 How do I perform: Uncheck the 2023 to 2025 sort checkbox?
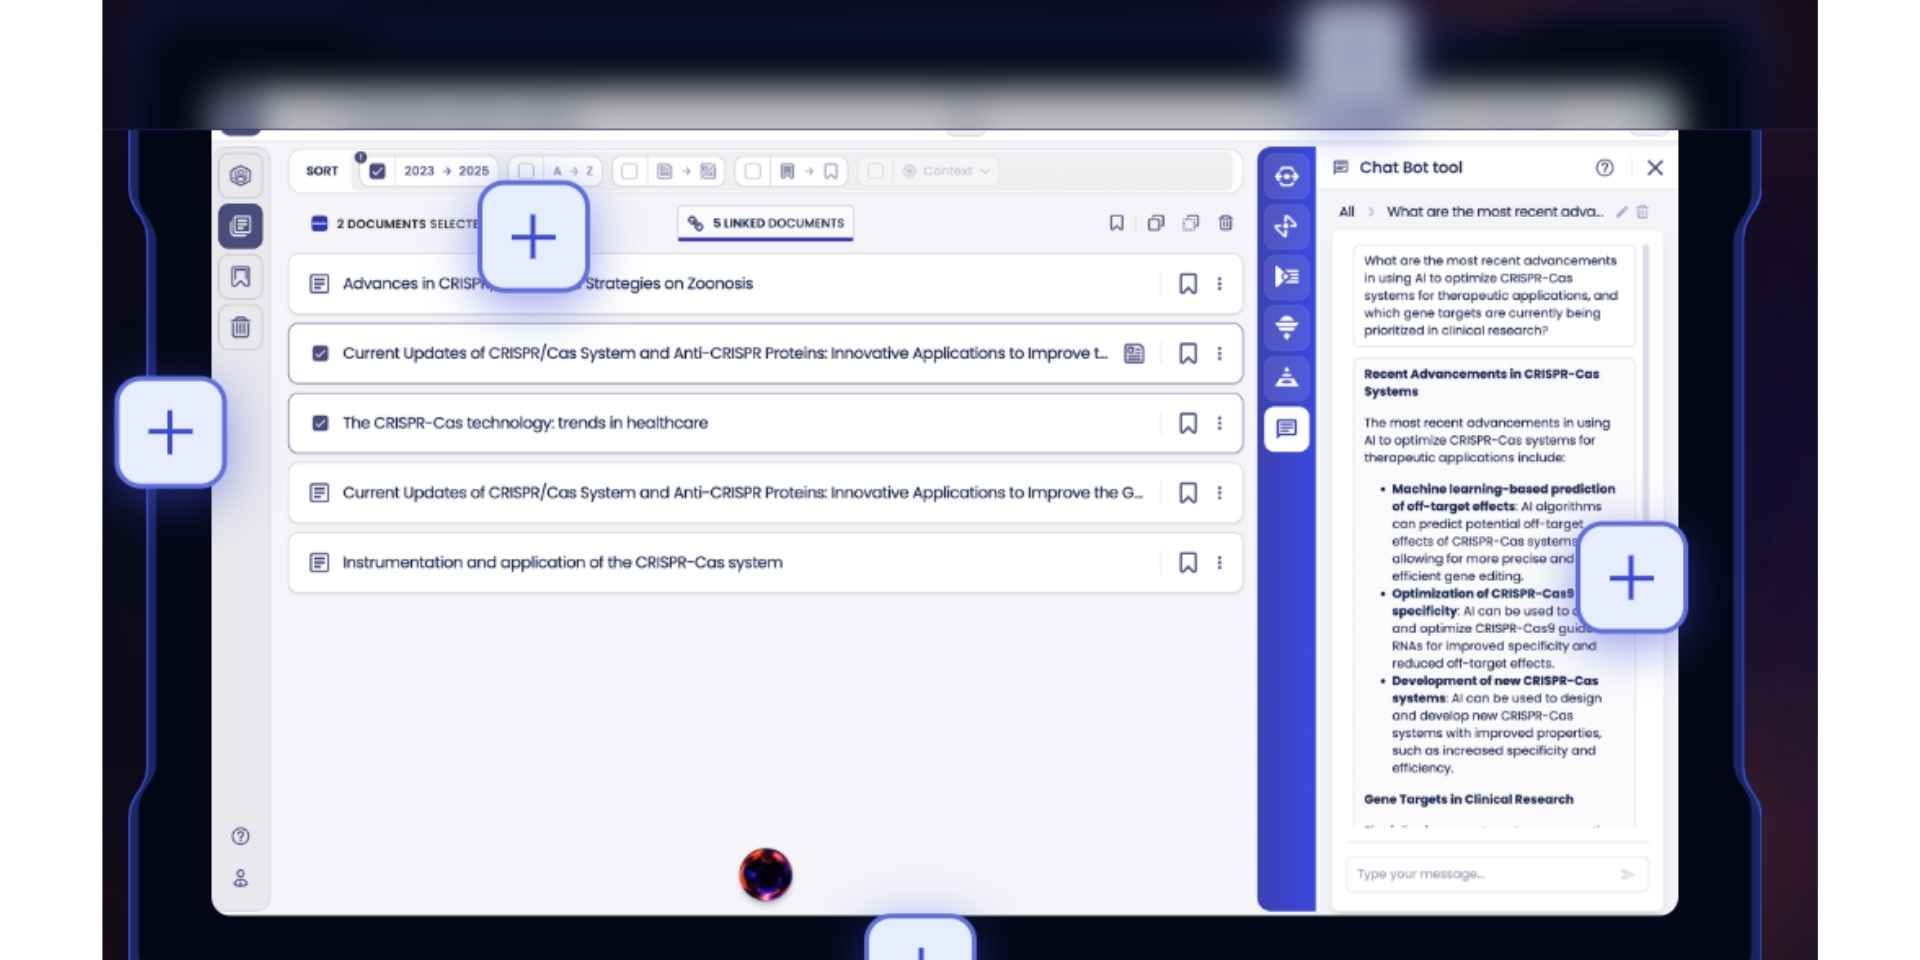tap(377, 171)
